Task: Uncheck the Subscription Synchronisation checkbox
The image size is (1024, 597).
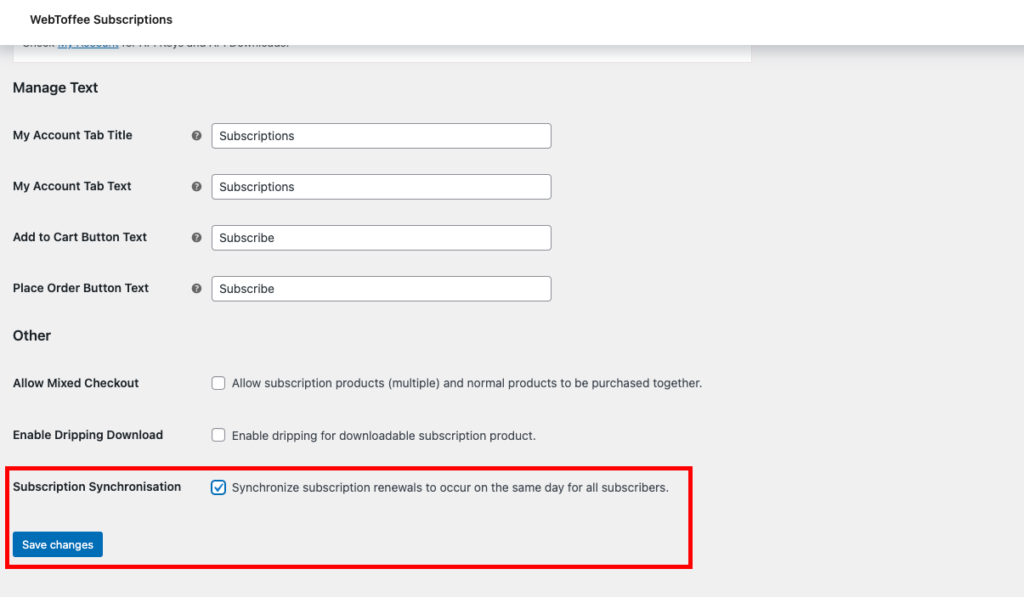Action: click(218, 487)
